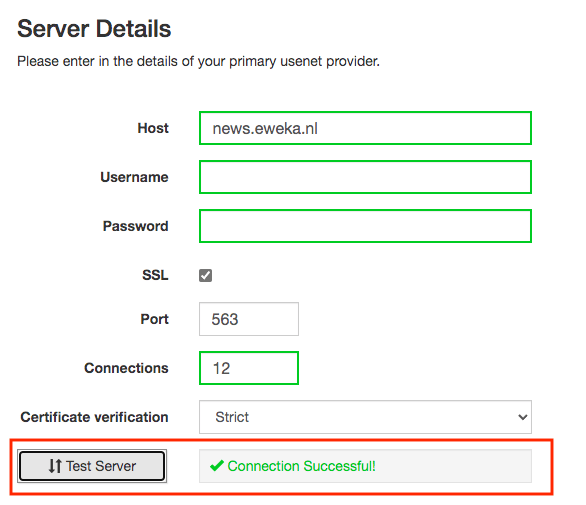Click the Port label
Image resolution: width=586 pixels, height=505 pixels.
point(154,319)
